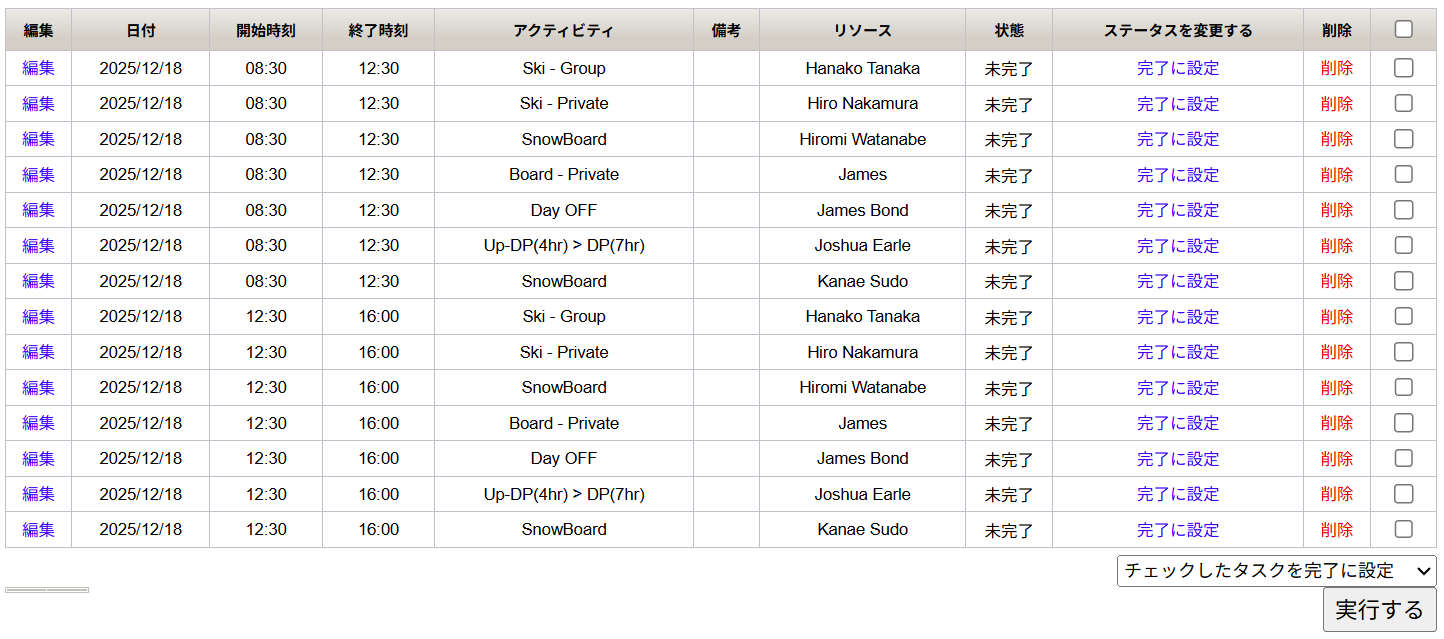Open the チェックしたタスクを完了に設定 dropdown

point(1276,571)
